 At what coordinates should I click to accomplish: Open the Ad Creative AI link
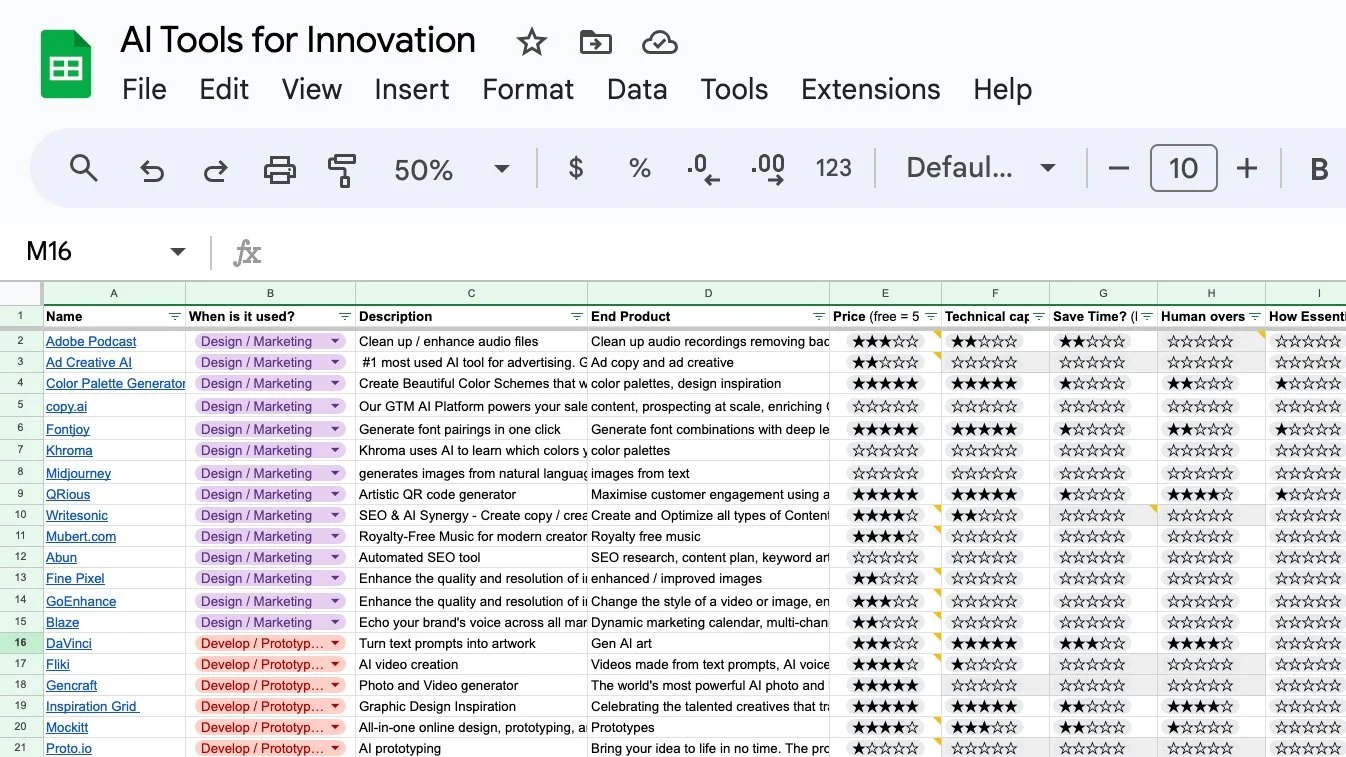(89, 362)
